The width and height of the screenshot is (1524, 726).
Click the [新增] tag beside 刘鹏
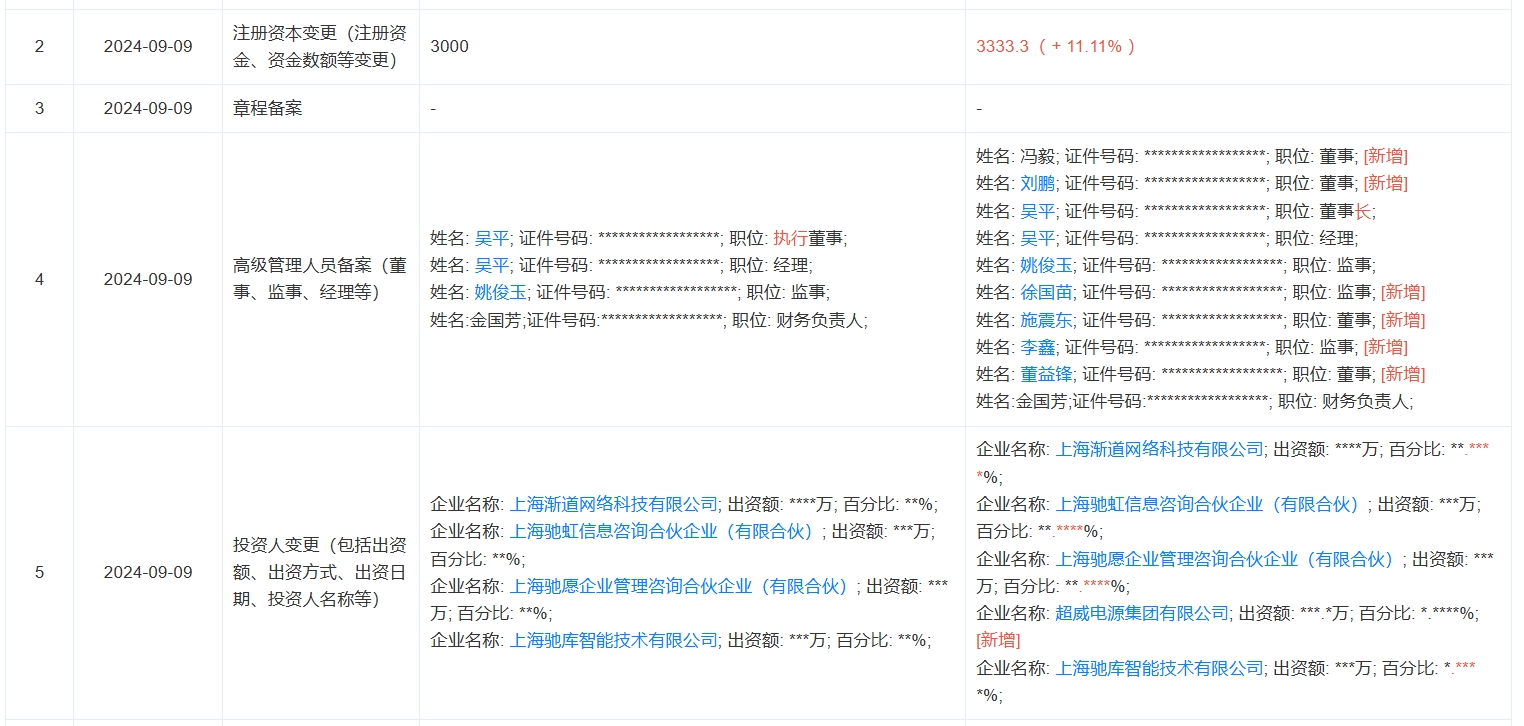(1386, 183)
